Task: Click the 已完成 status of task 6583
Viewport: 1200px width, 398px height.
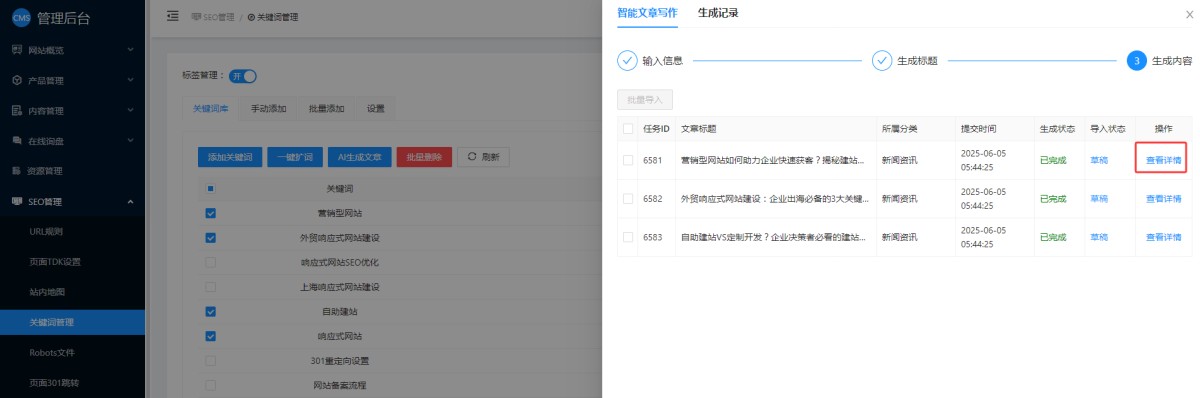Action: 1054,237
